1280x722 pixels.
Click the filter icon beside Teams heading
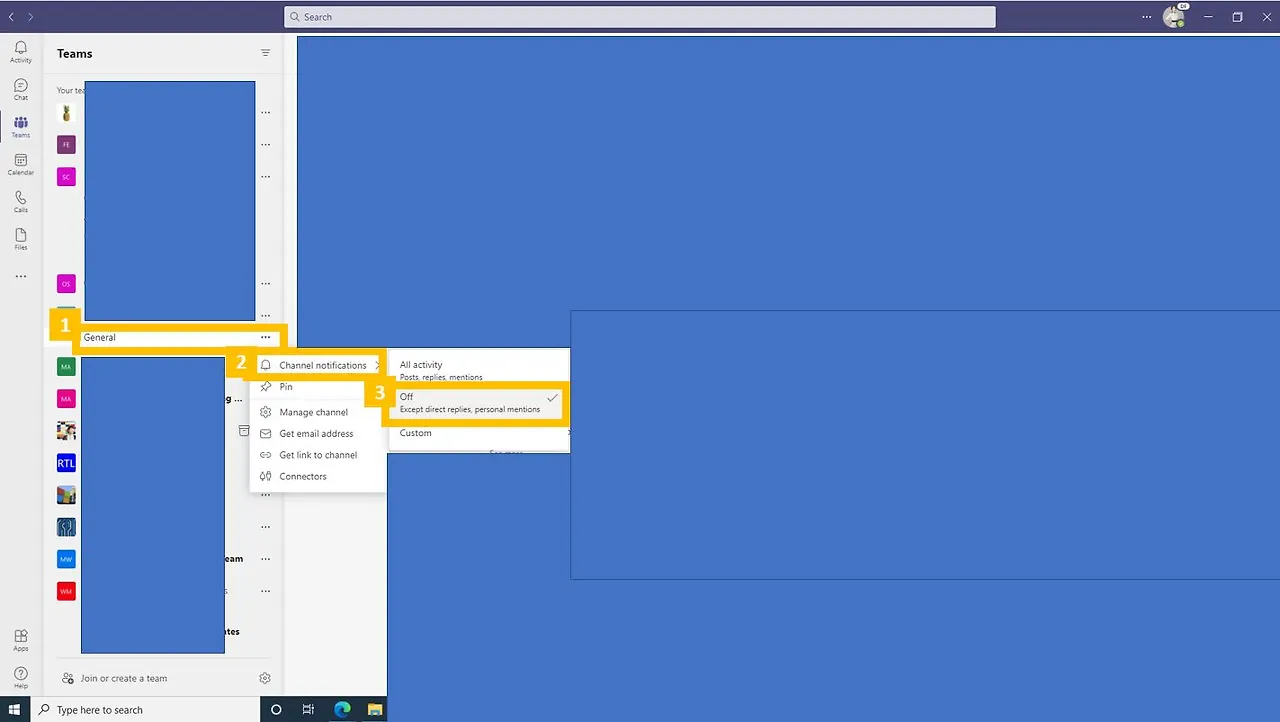[x=265, y=53]
